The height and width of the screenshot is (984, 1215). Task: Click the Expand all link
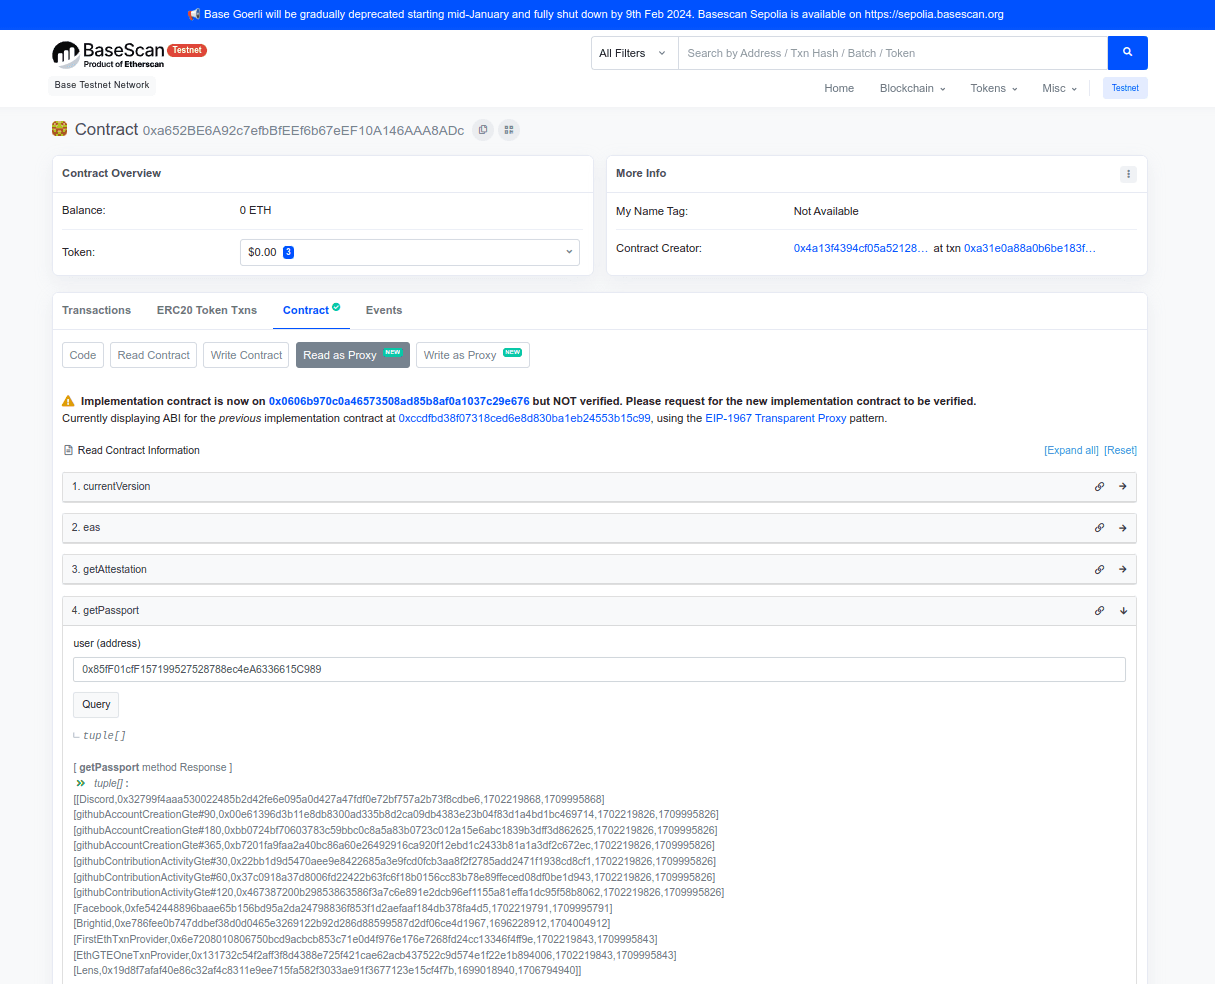click(1071, 450)
